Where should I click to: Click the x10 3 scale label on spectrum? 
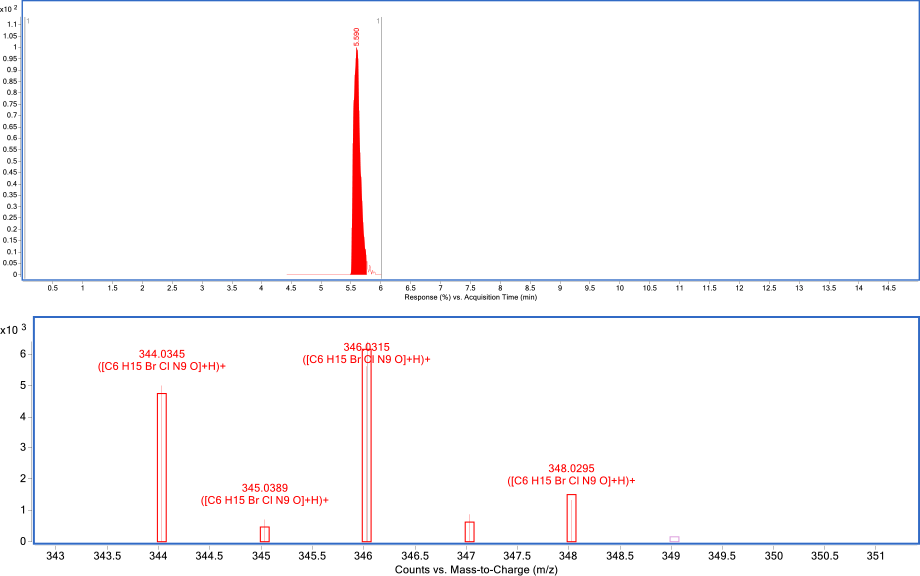click(12, 328)
